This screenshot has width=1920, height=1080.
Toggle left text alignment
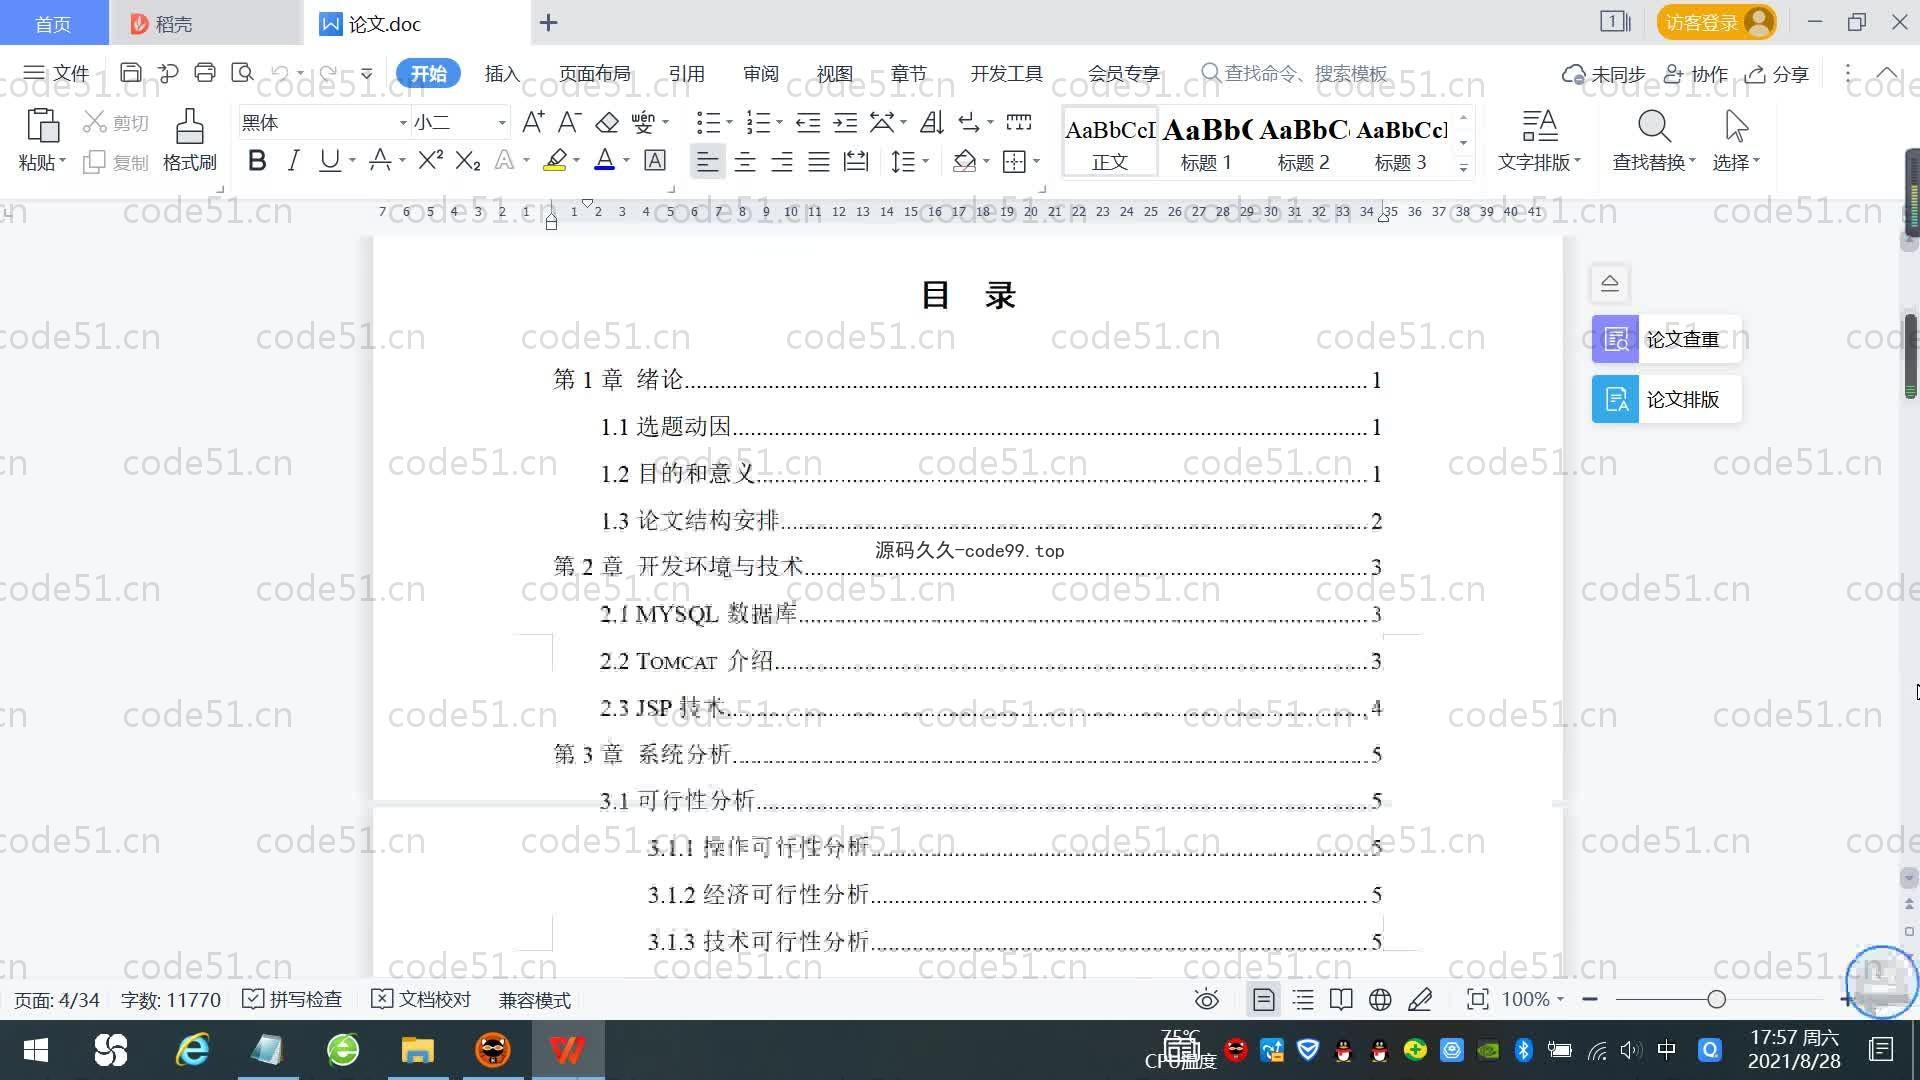pyautogui.click(x=707, y=161)
